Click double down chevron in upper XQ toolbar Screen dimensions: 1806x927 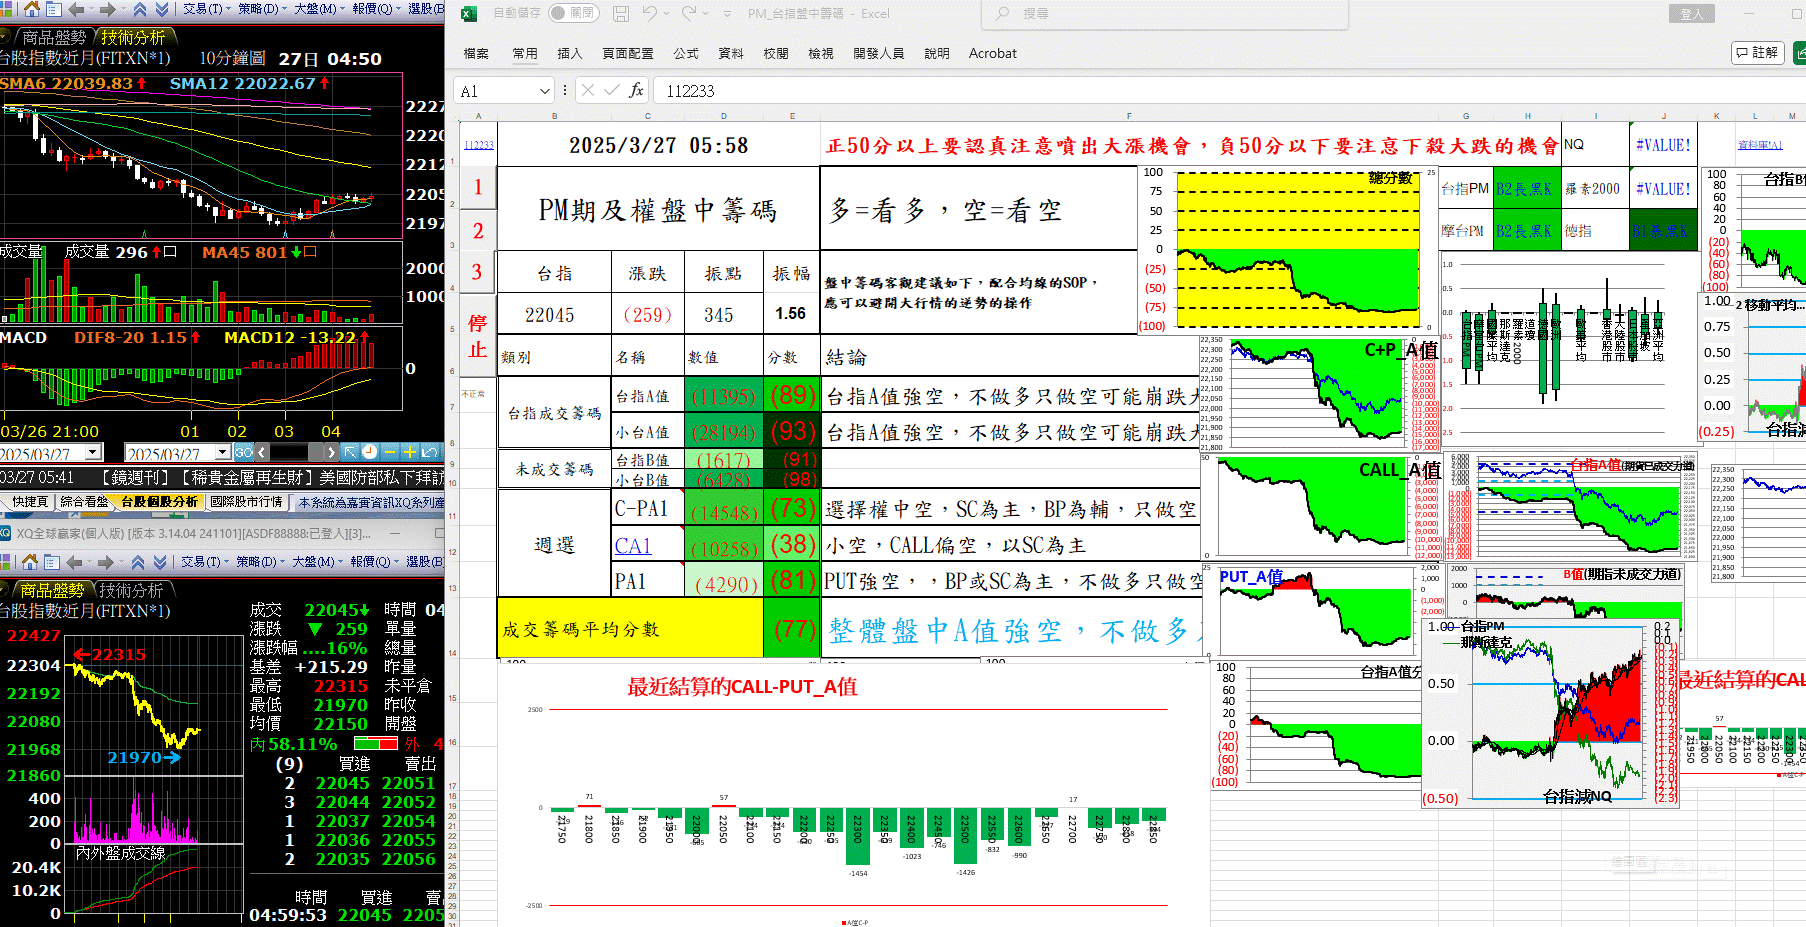[161, 9]
